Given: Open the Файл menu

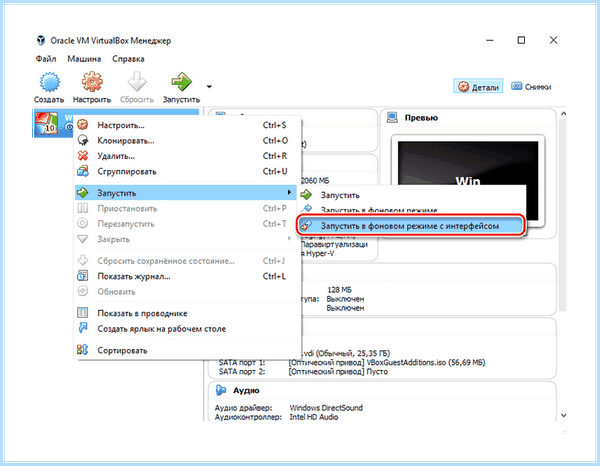Looking at the screenshot, I should click(46, 59).
